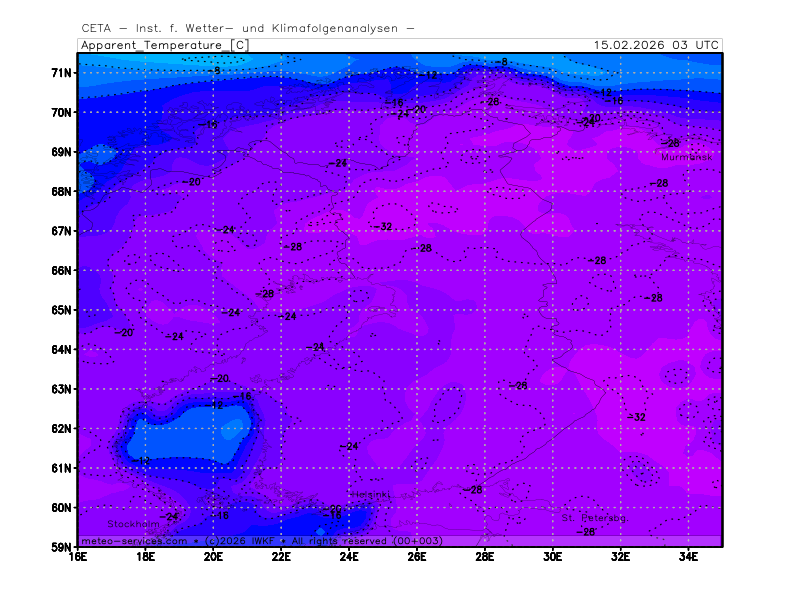This screenshot has height=600, width=800.
Task: Click the Apparent_Temperature [C] title text
Action: point(164,45)
